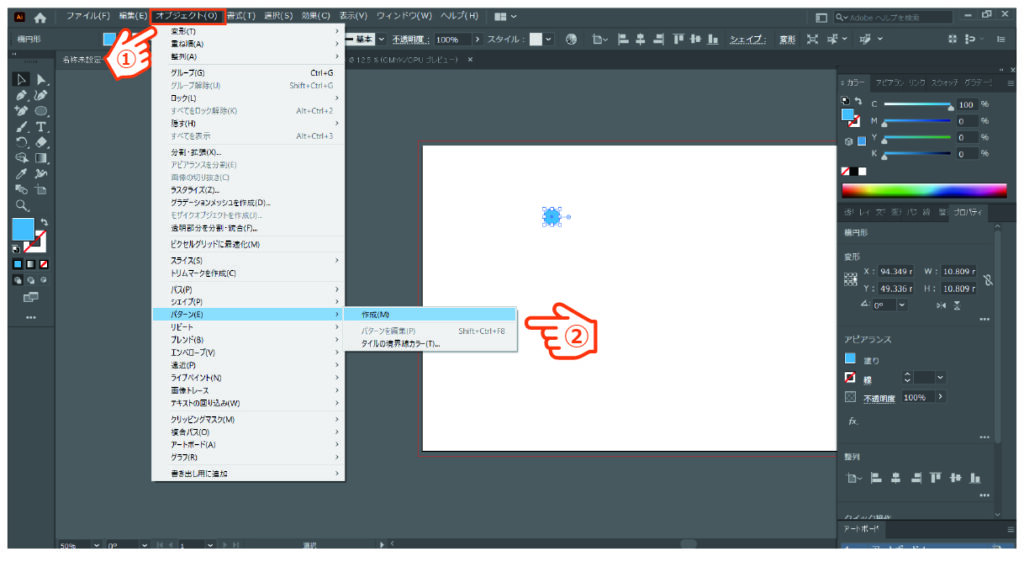Click Horizontal Align Left icon in control bar
The image size is (1024, 583).
click(x=623, y=40)
